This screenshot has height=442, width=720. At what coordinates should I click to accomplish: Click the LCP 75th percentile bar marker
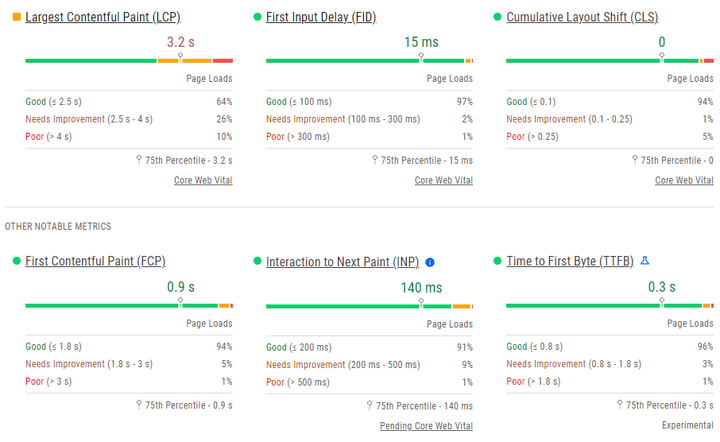coord(180,57)
